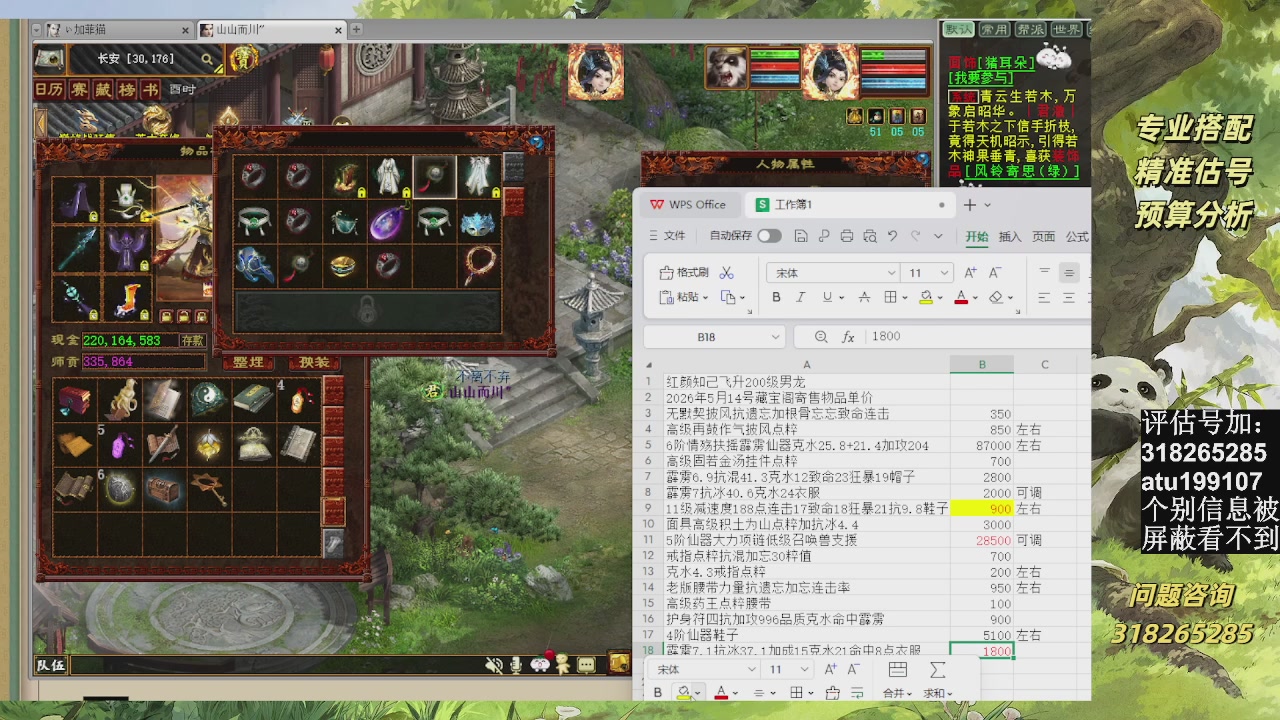Cut selection with the scissors icon
The height and width of the screenshot is (720, 1280).
coord(727,272)
